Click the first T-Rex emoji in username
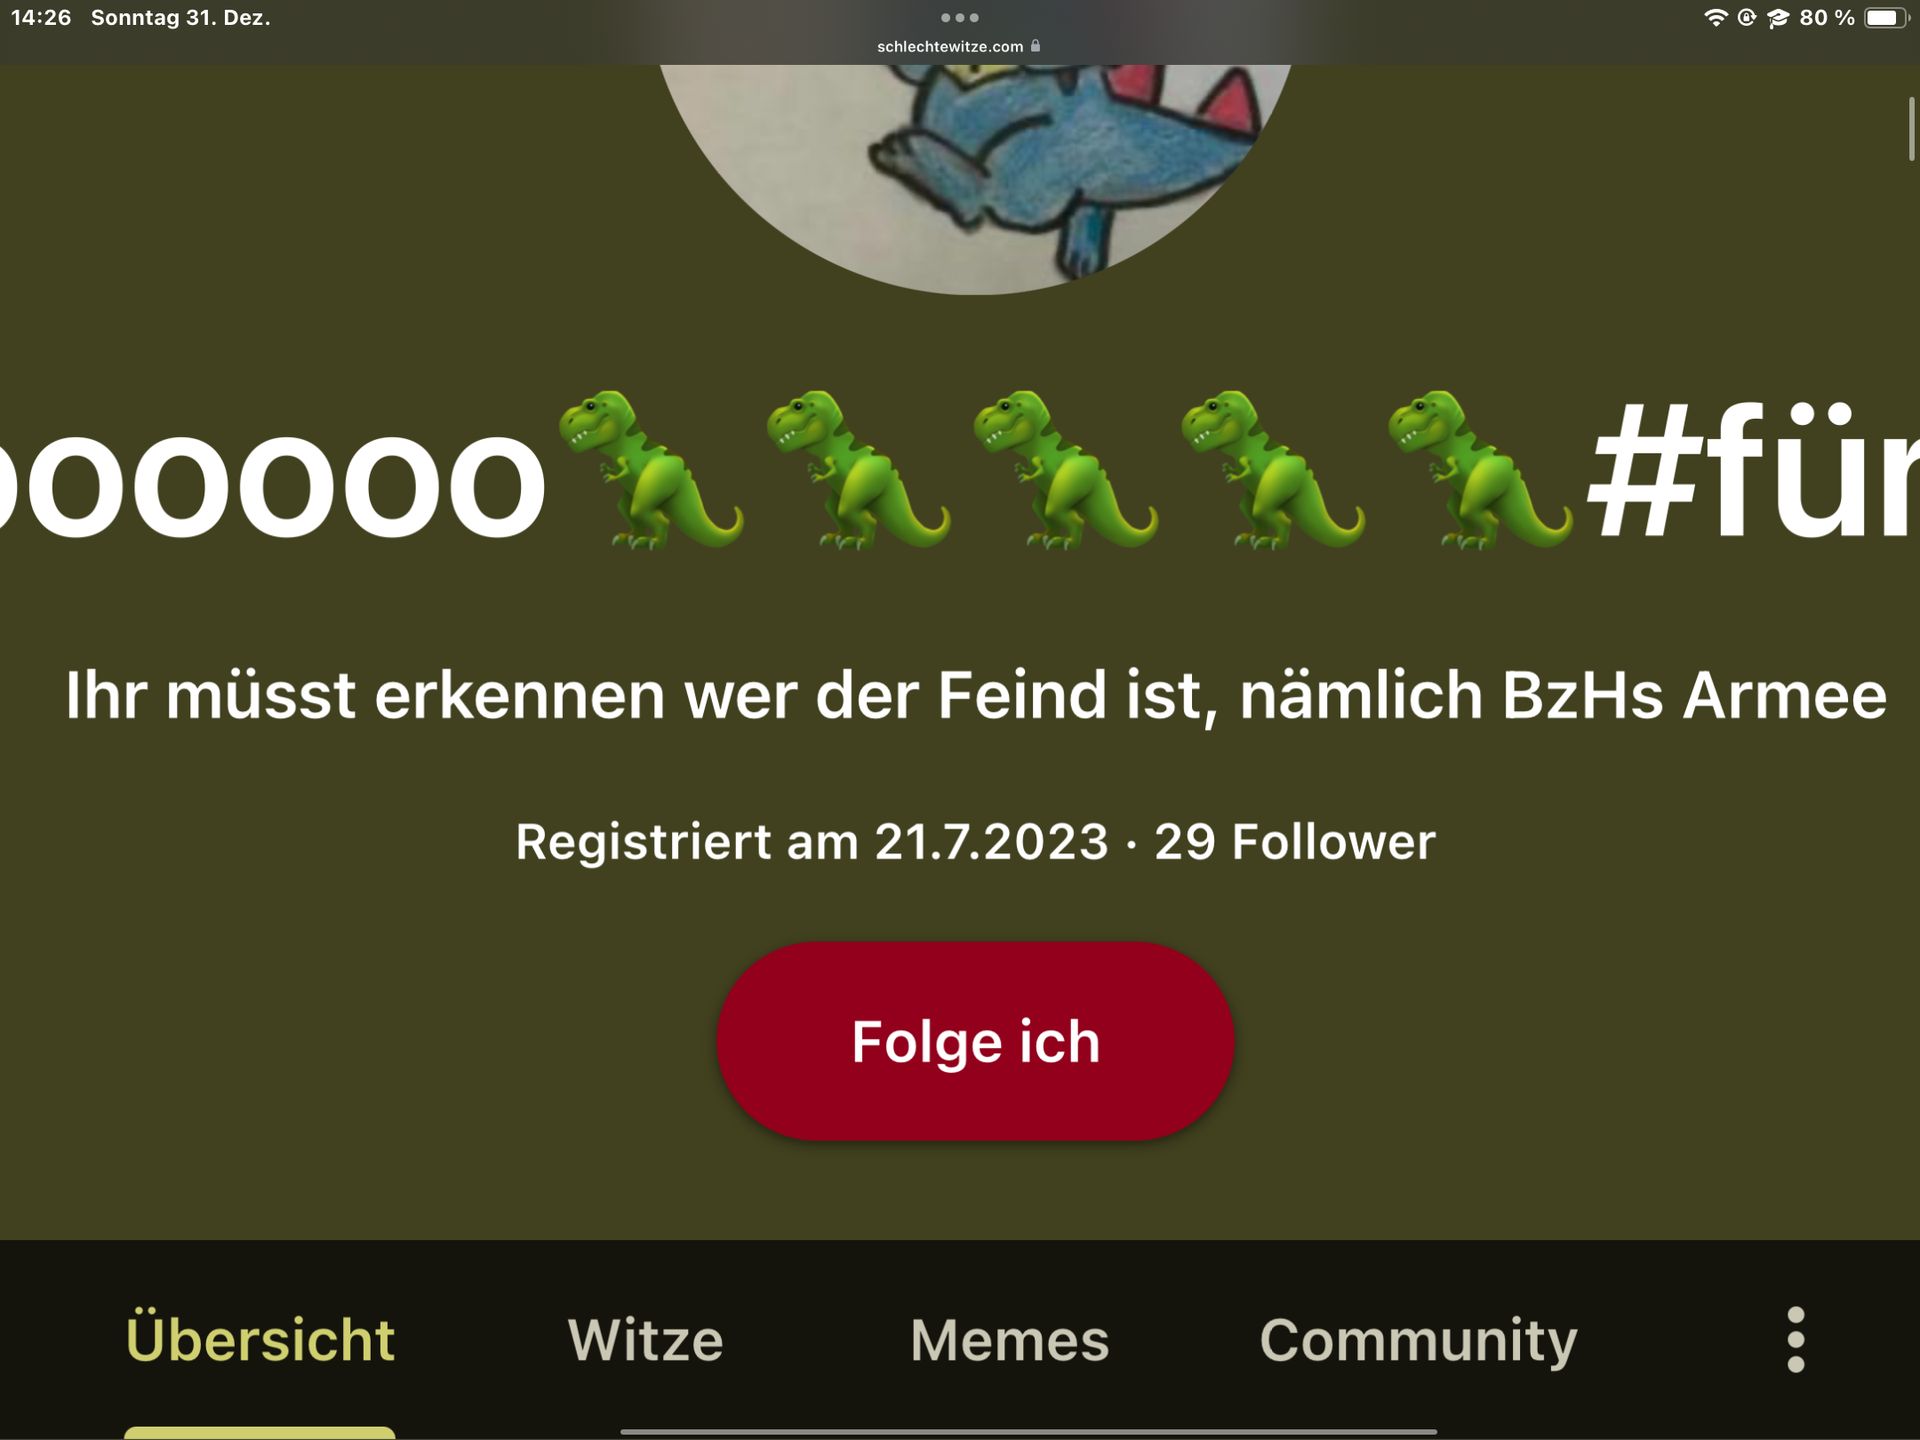1920x1440 pixels. tap(650, 470)
